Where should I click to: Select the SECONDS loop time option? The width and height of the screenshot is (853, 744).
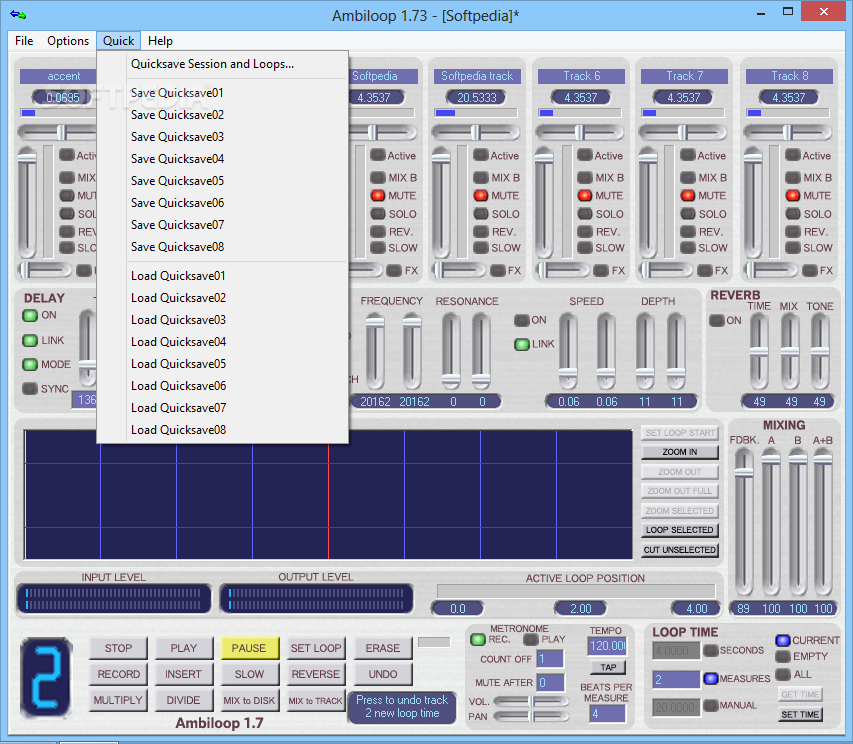click(x=710, y=650)
